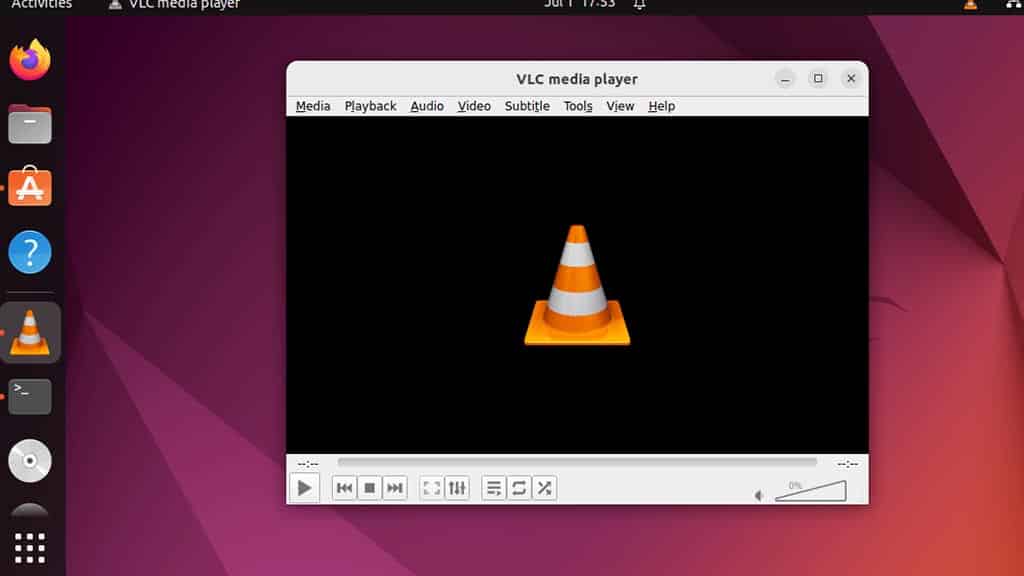
Task: Open Files manager from the dock
Action: point(30,124)
